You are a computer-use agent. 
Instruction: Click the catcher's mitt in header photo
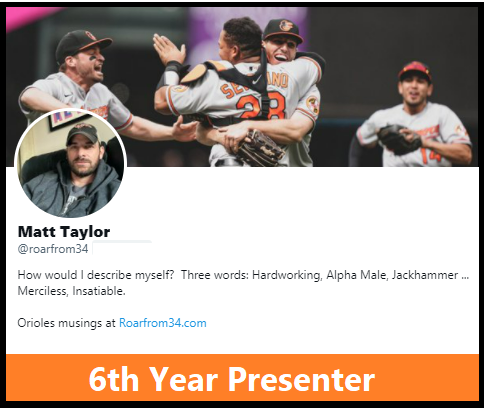coord(260,148)
